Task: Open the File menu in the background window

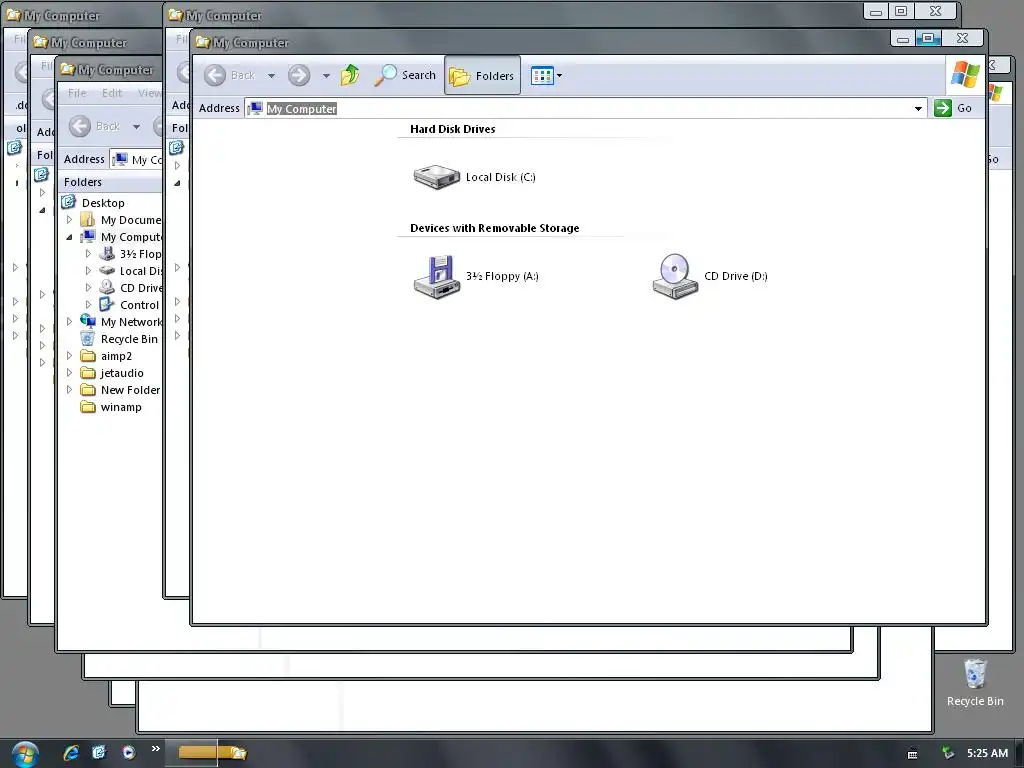Action: click(x=77, y=93)
